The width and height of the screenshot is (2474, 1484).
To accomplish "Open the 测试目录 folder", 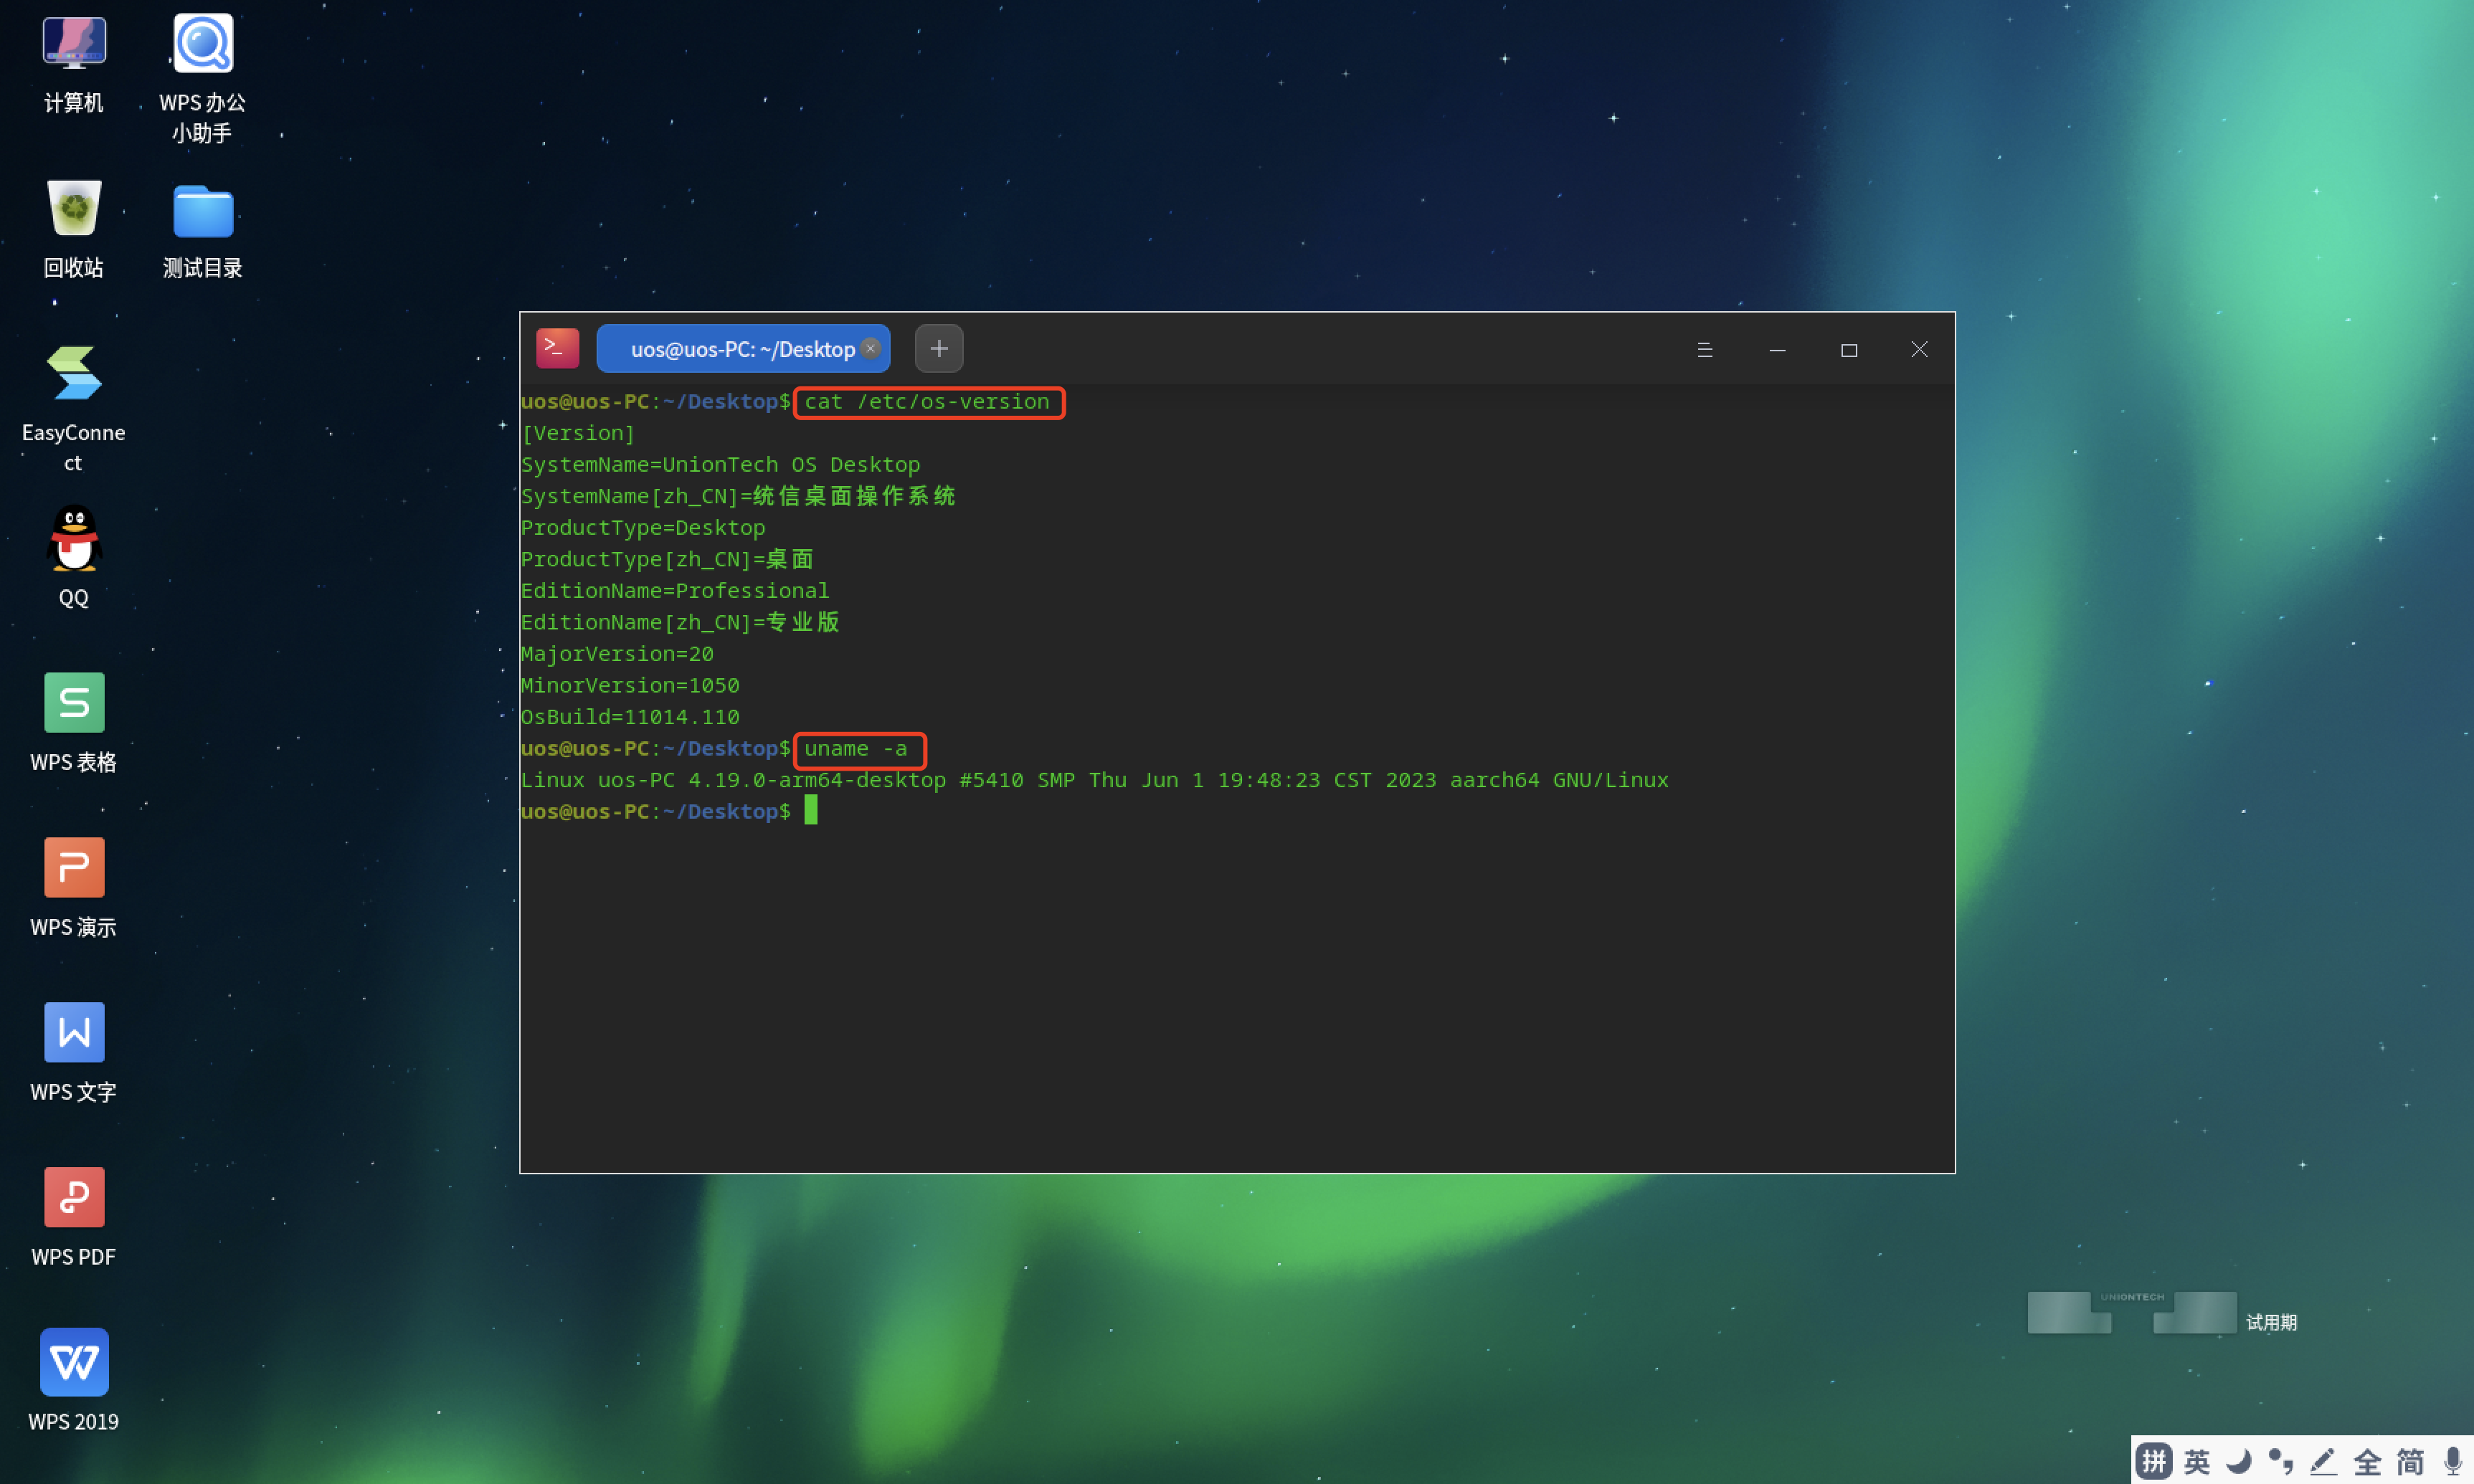I will pos(203,211).
